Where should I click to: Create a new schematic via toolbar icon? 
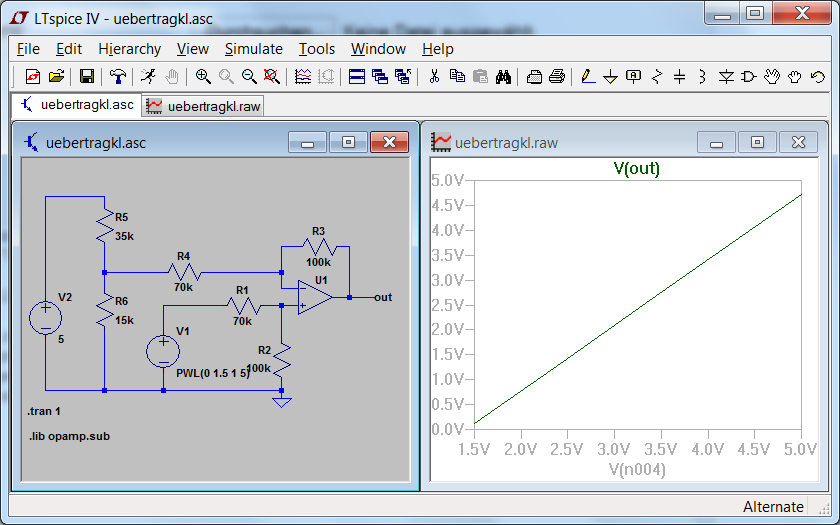click(33, 77)
